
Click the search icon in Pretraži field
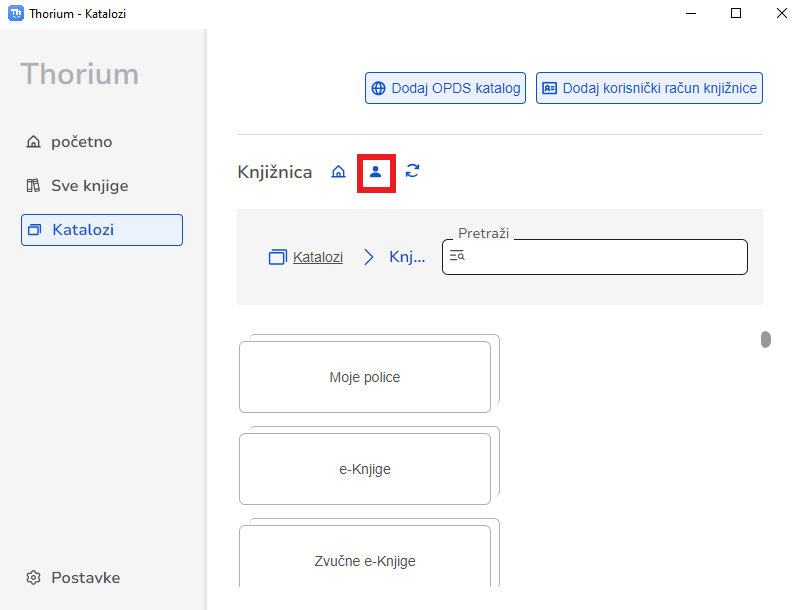tap(457, 257)
